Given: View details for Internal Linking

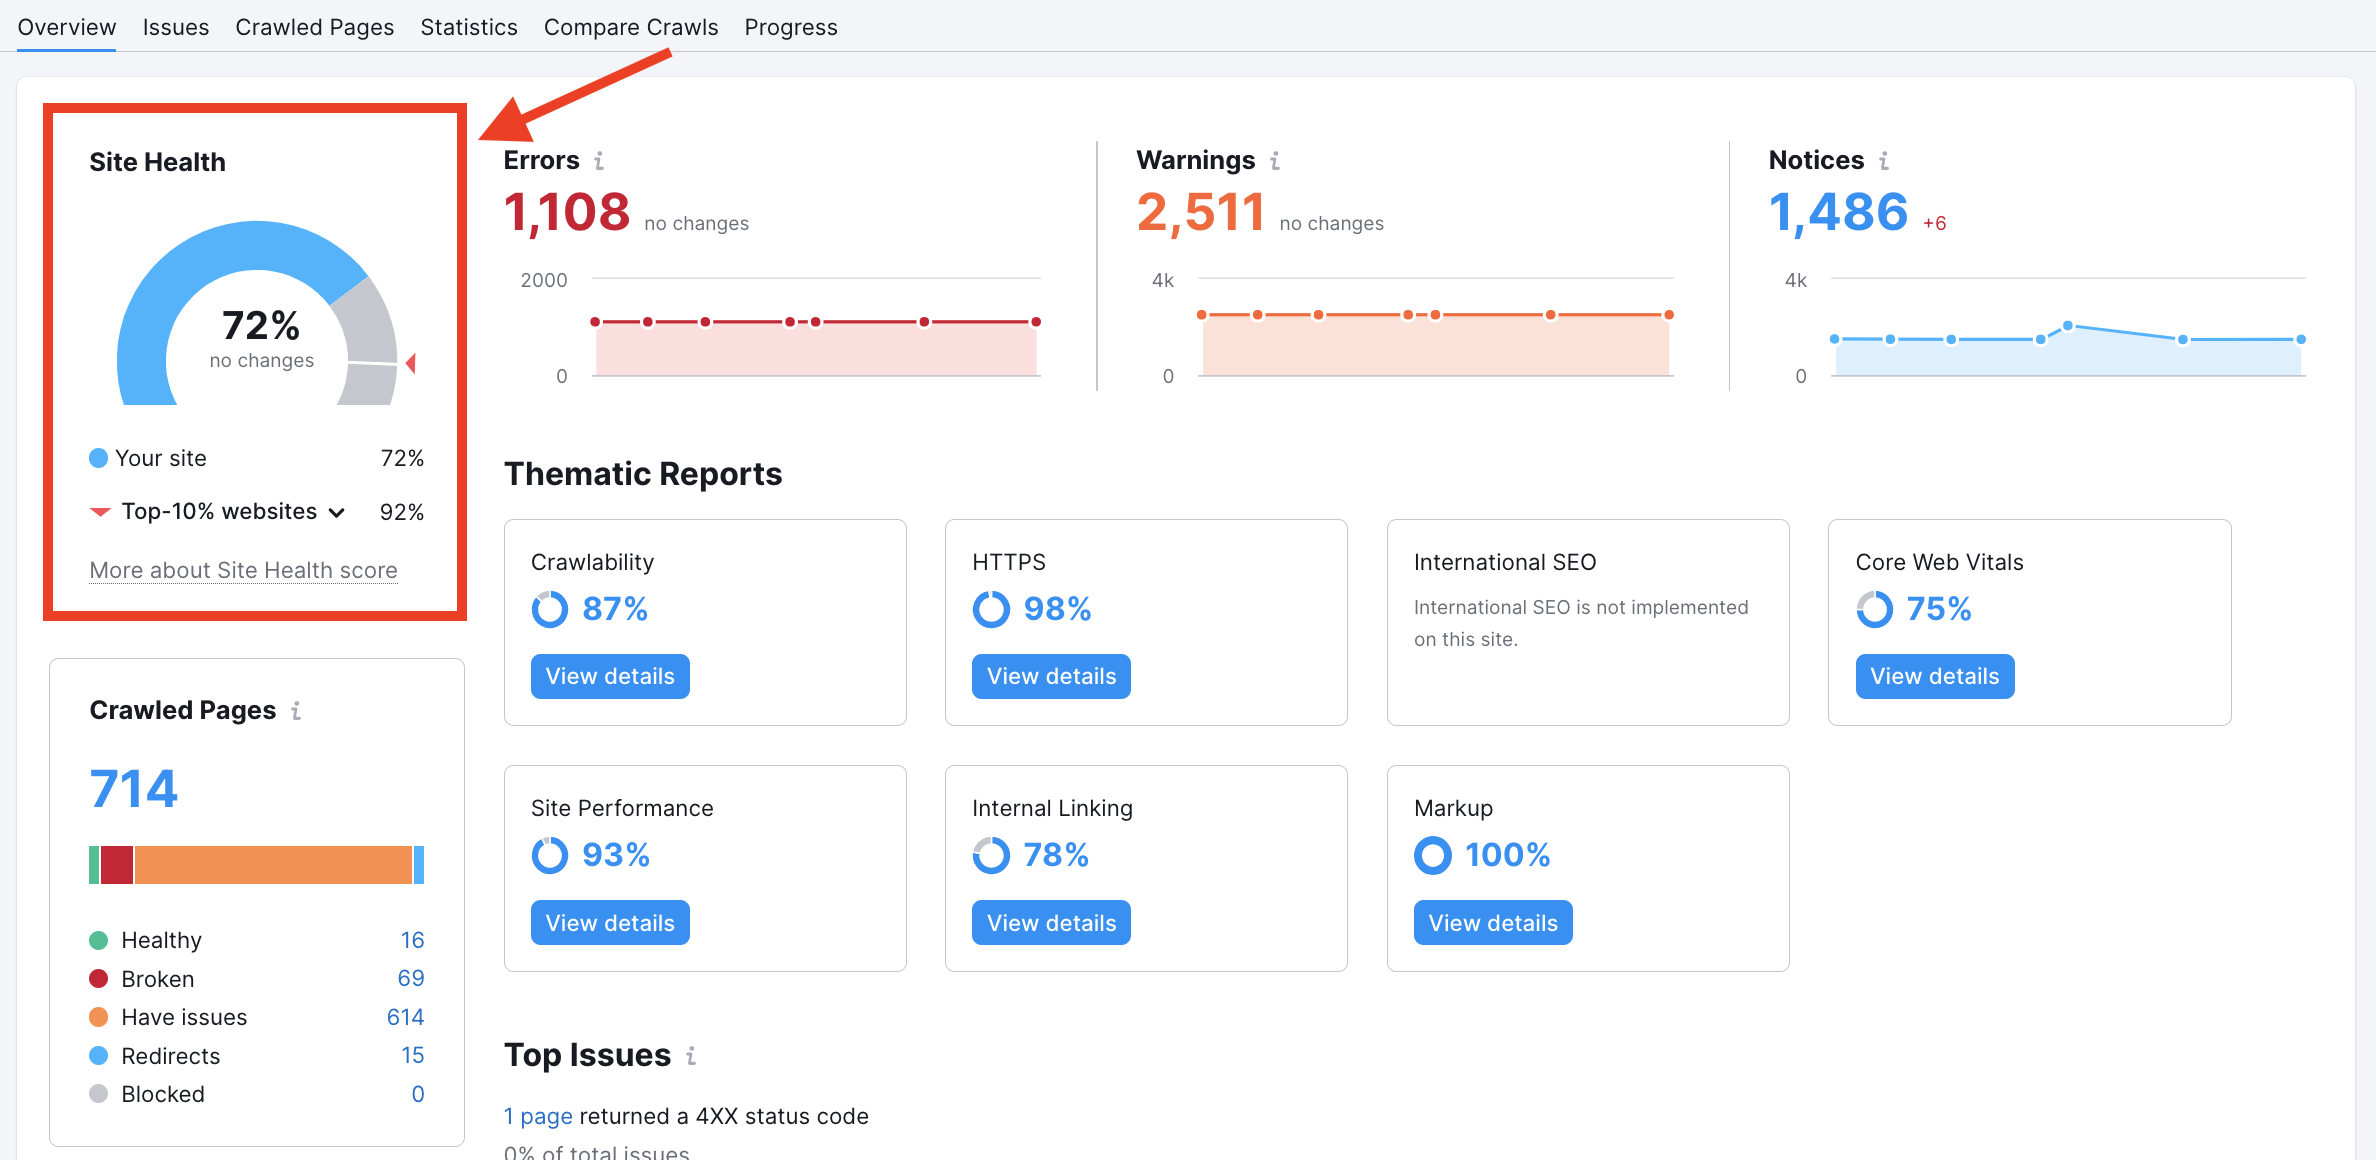Looking at the screenshot, I should point(1050,922).
